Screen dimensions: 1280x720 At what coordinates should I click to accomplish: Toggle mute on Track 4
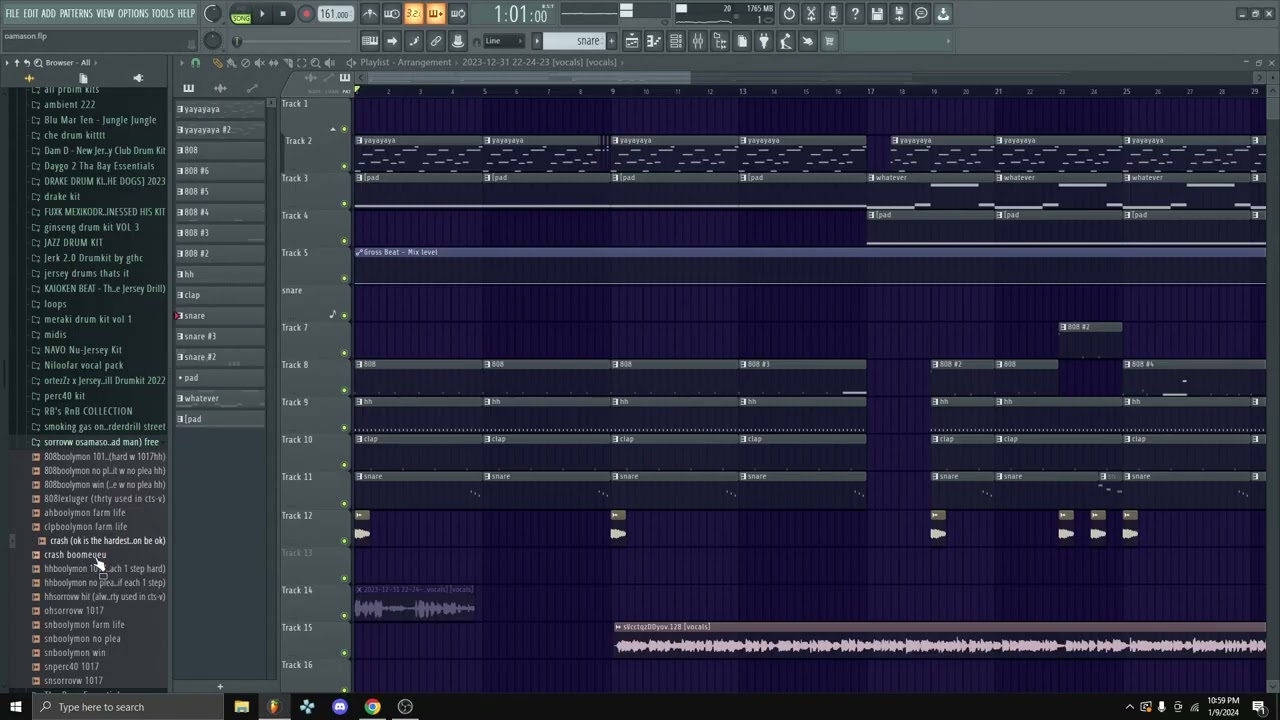tap(345, 241)
